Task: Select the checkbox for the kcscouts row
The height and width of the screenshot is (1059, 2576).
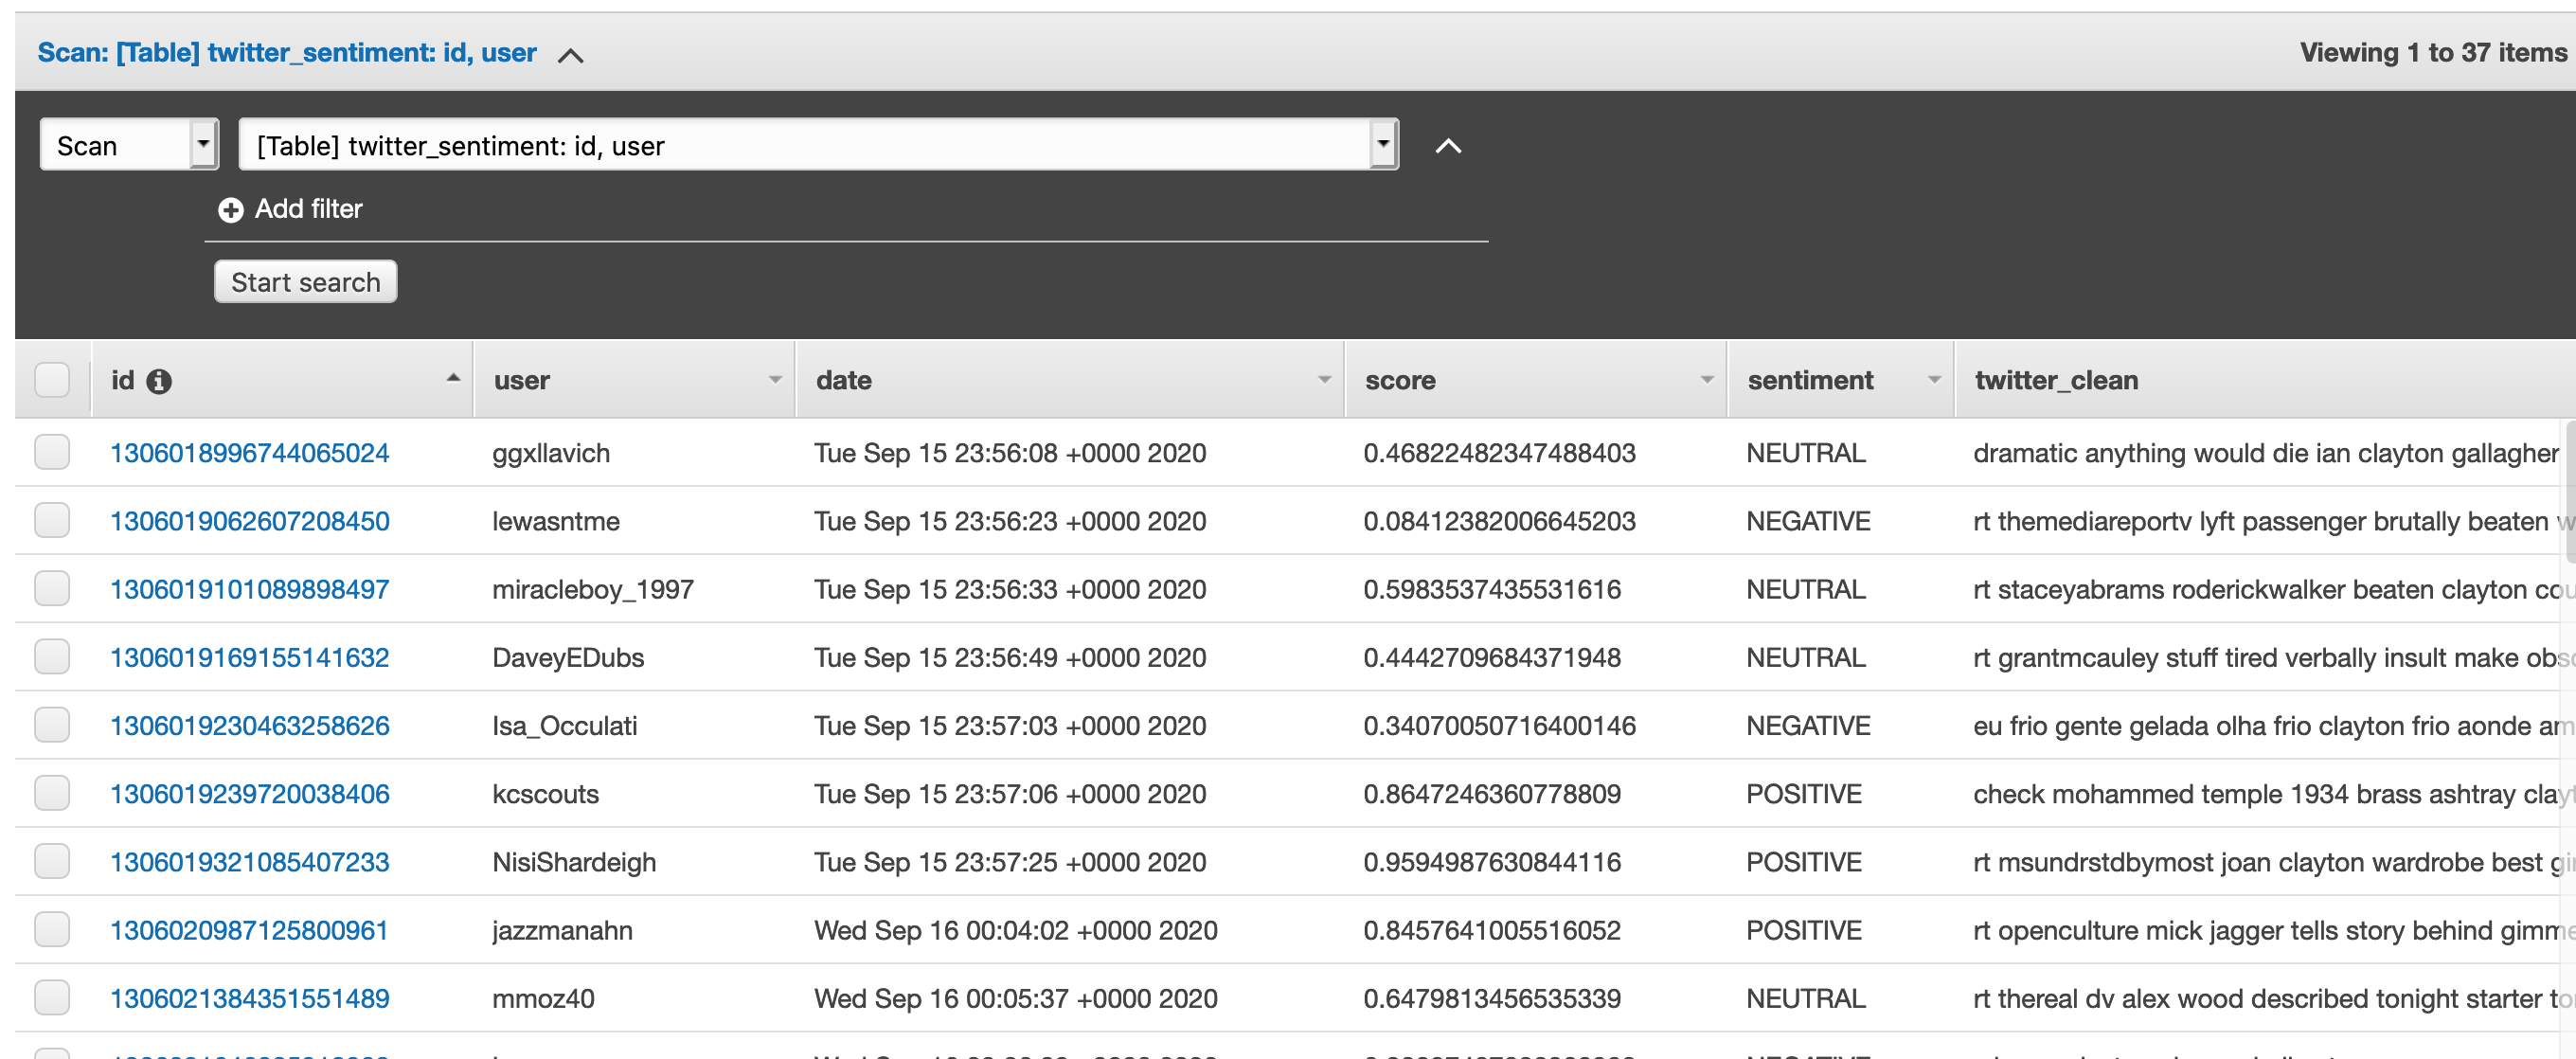Action: point(52,793)
